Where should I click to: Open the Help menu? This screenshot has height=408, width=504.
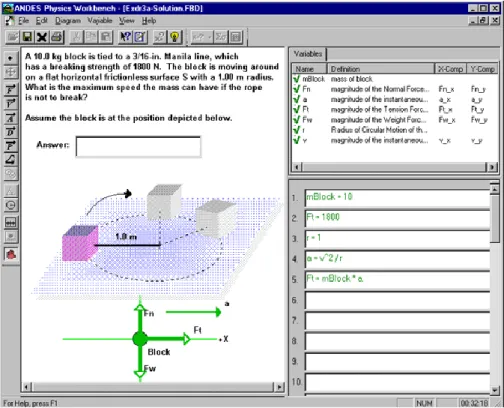tap(149, 21)
